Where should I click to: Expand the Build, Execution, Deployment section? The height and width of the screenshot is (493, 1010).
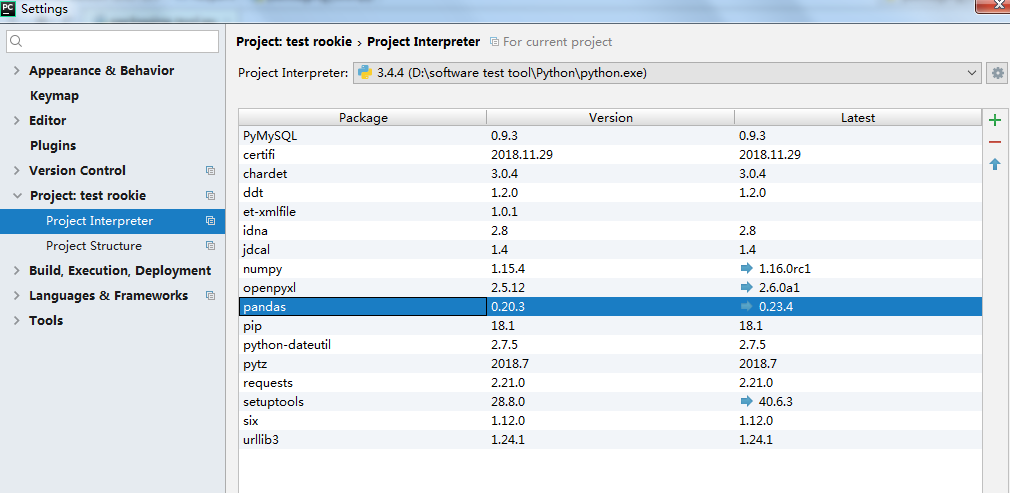pos(17,271)
